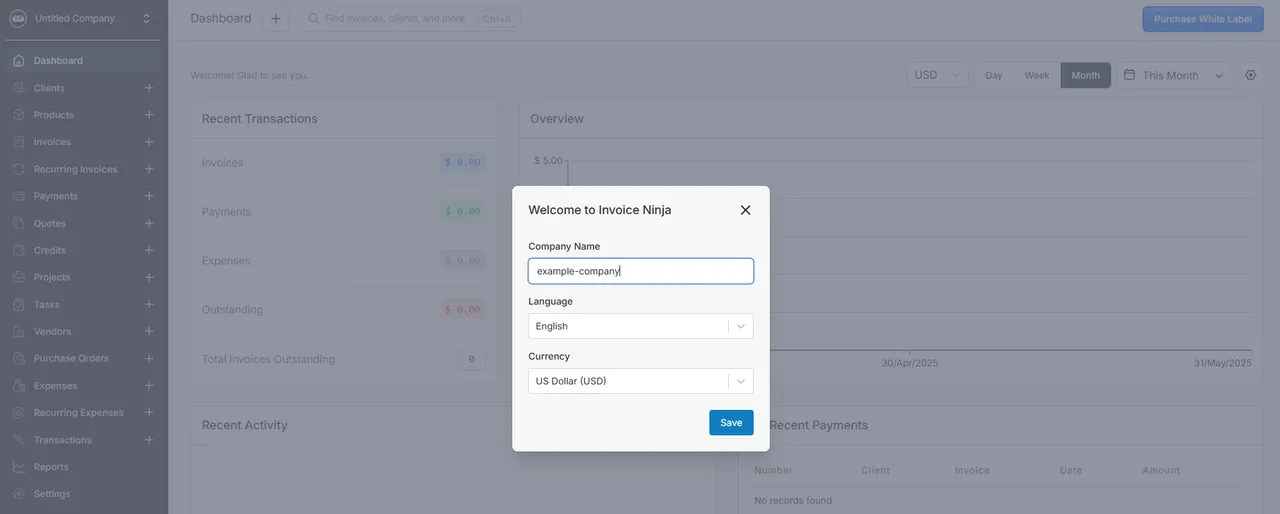Viewport: 1280px width, 514px height.
Task: Switch chart view to Week
Action: pos(1037,75)
